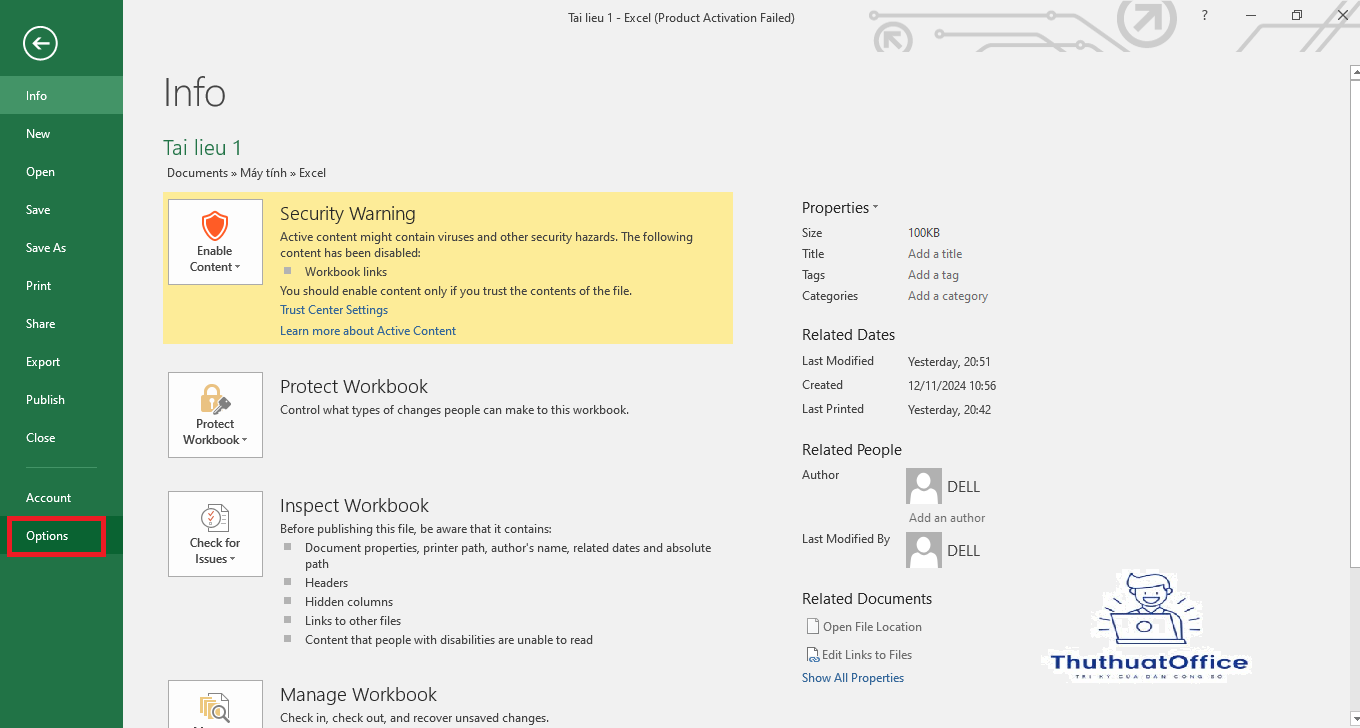1360x728 pixels.
Task: Open the Publish page
Action: coord(61,400)
